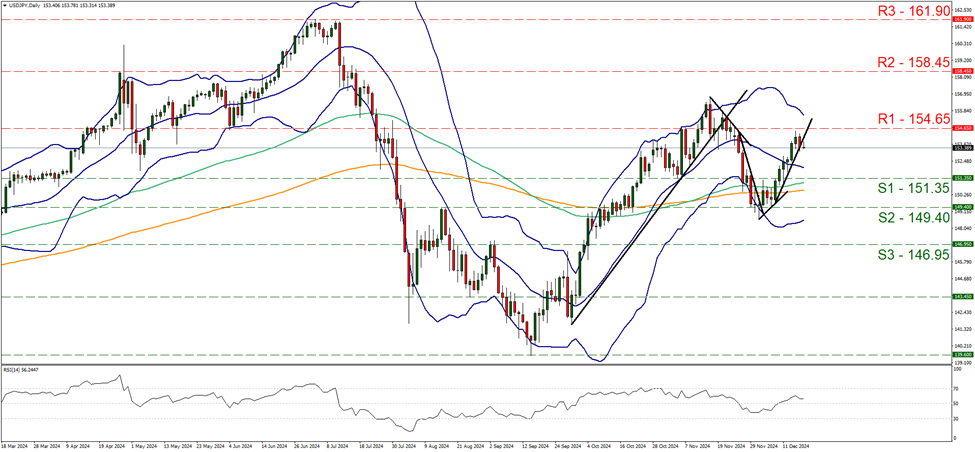The width and height of the screenshot is (975, 452).
Task: Click the green 139.600 price tag on axis
Action: pos(958,354)
